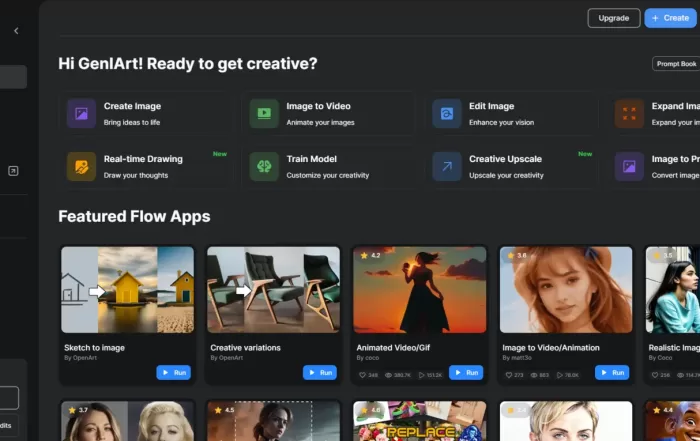Click views eye icon on Image to Video/Animation
This screenshot has height=441, width=700.
coord(534,375)
